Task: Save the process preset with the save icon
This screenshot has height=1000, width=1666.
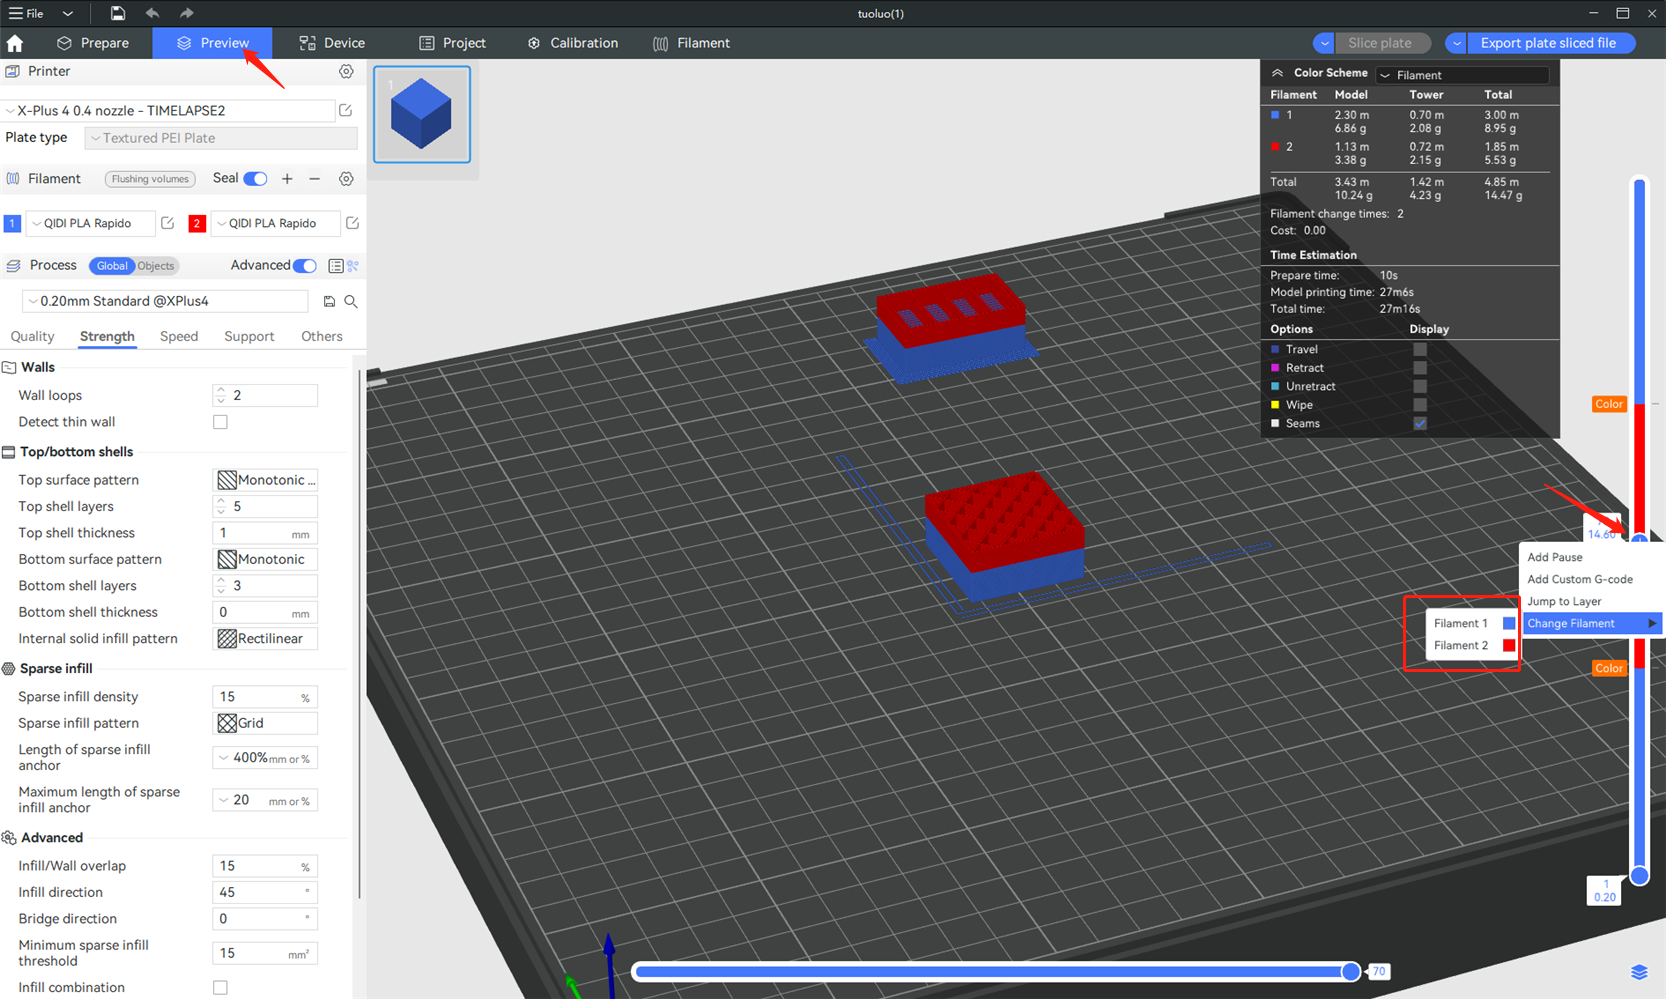Action: [x=329, y=301]
